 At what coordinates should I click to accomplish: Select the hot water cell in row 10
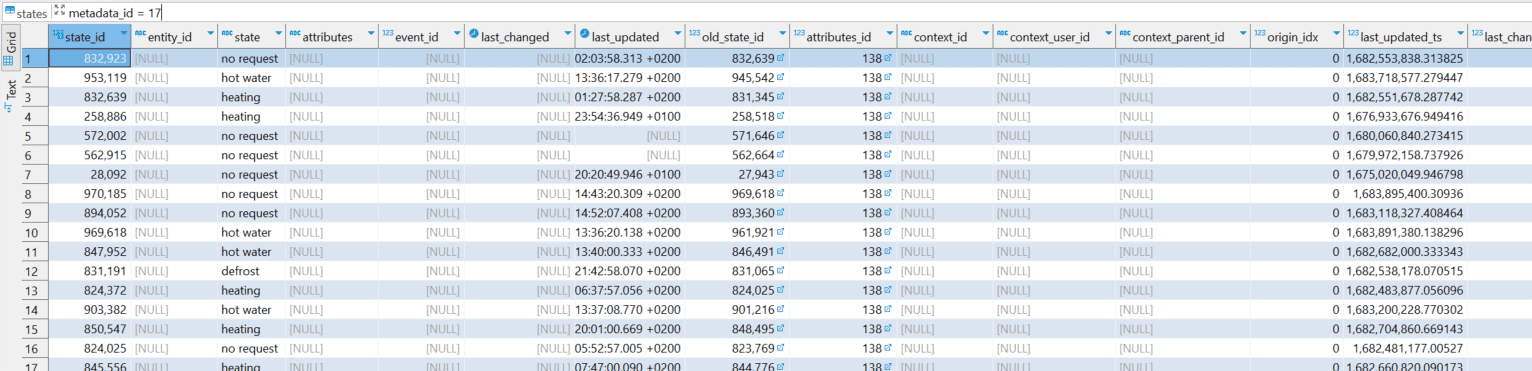click(251, 233)
